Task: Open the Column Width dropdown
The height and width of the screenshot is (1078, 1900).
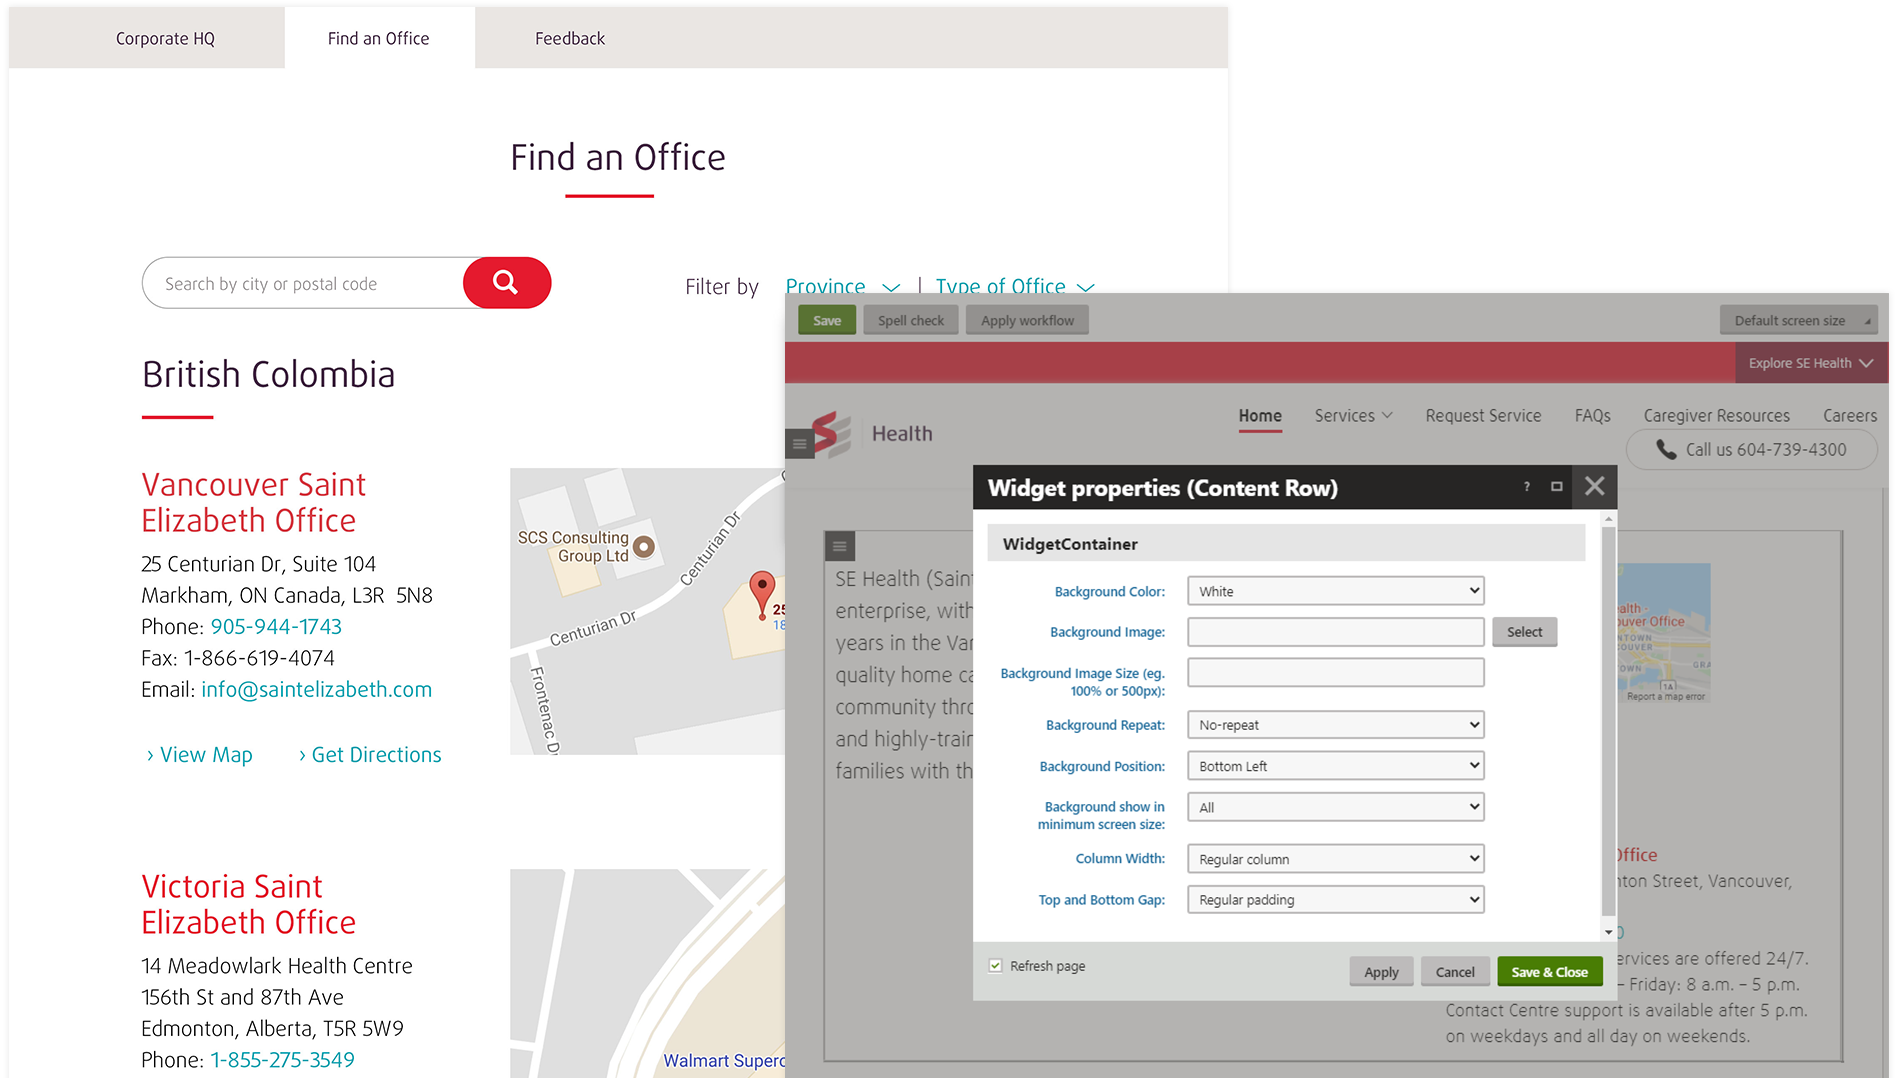Action: pyautogui.click(x=1334, y=859)
